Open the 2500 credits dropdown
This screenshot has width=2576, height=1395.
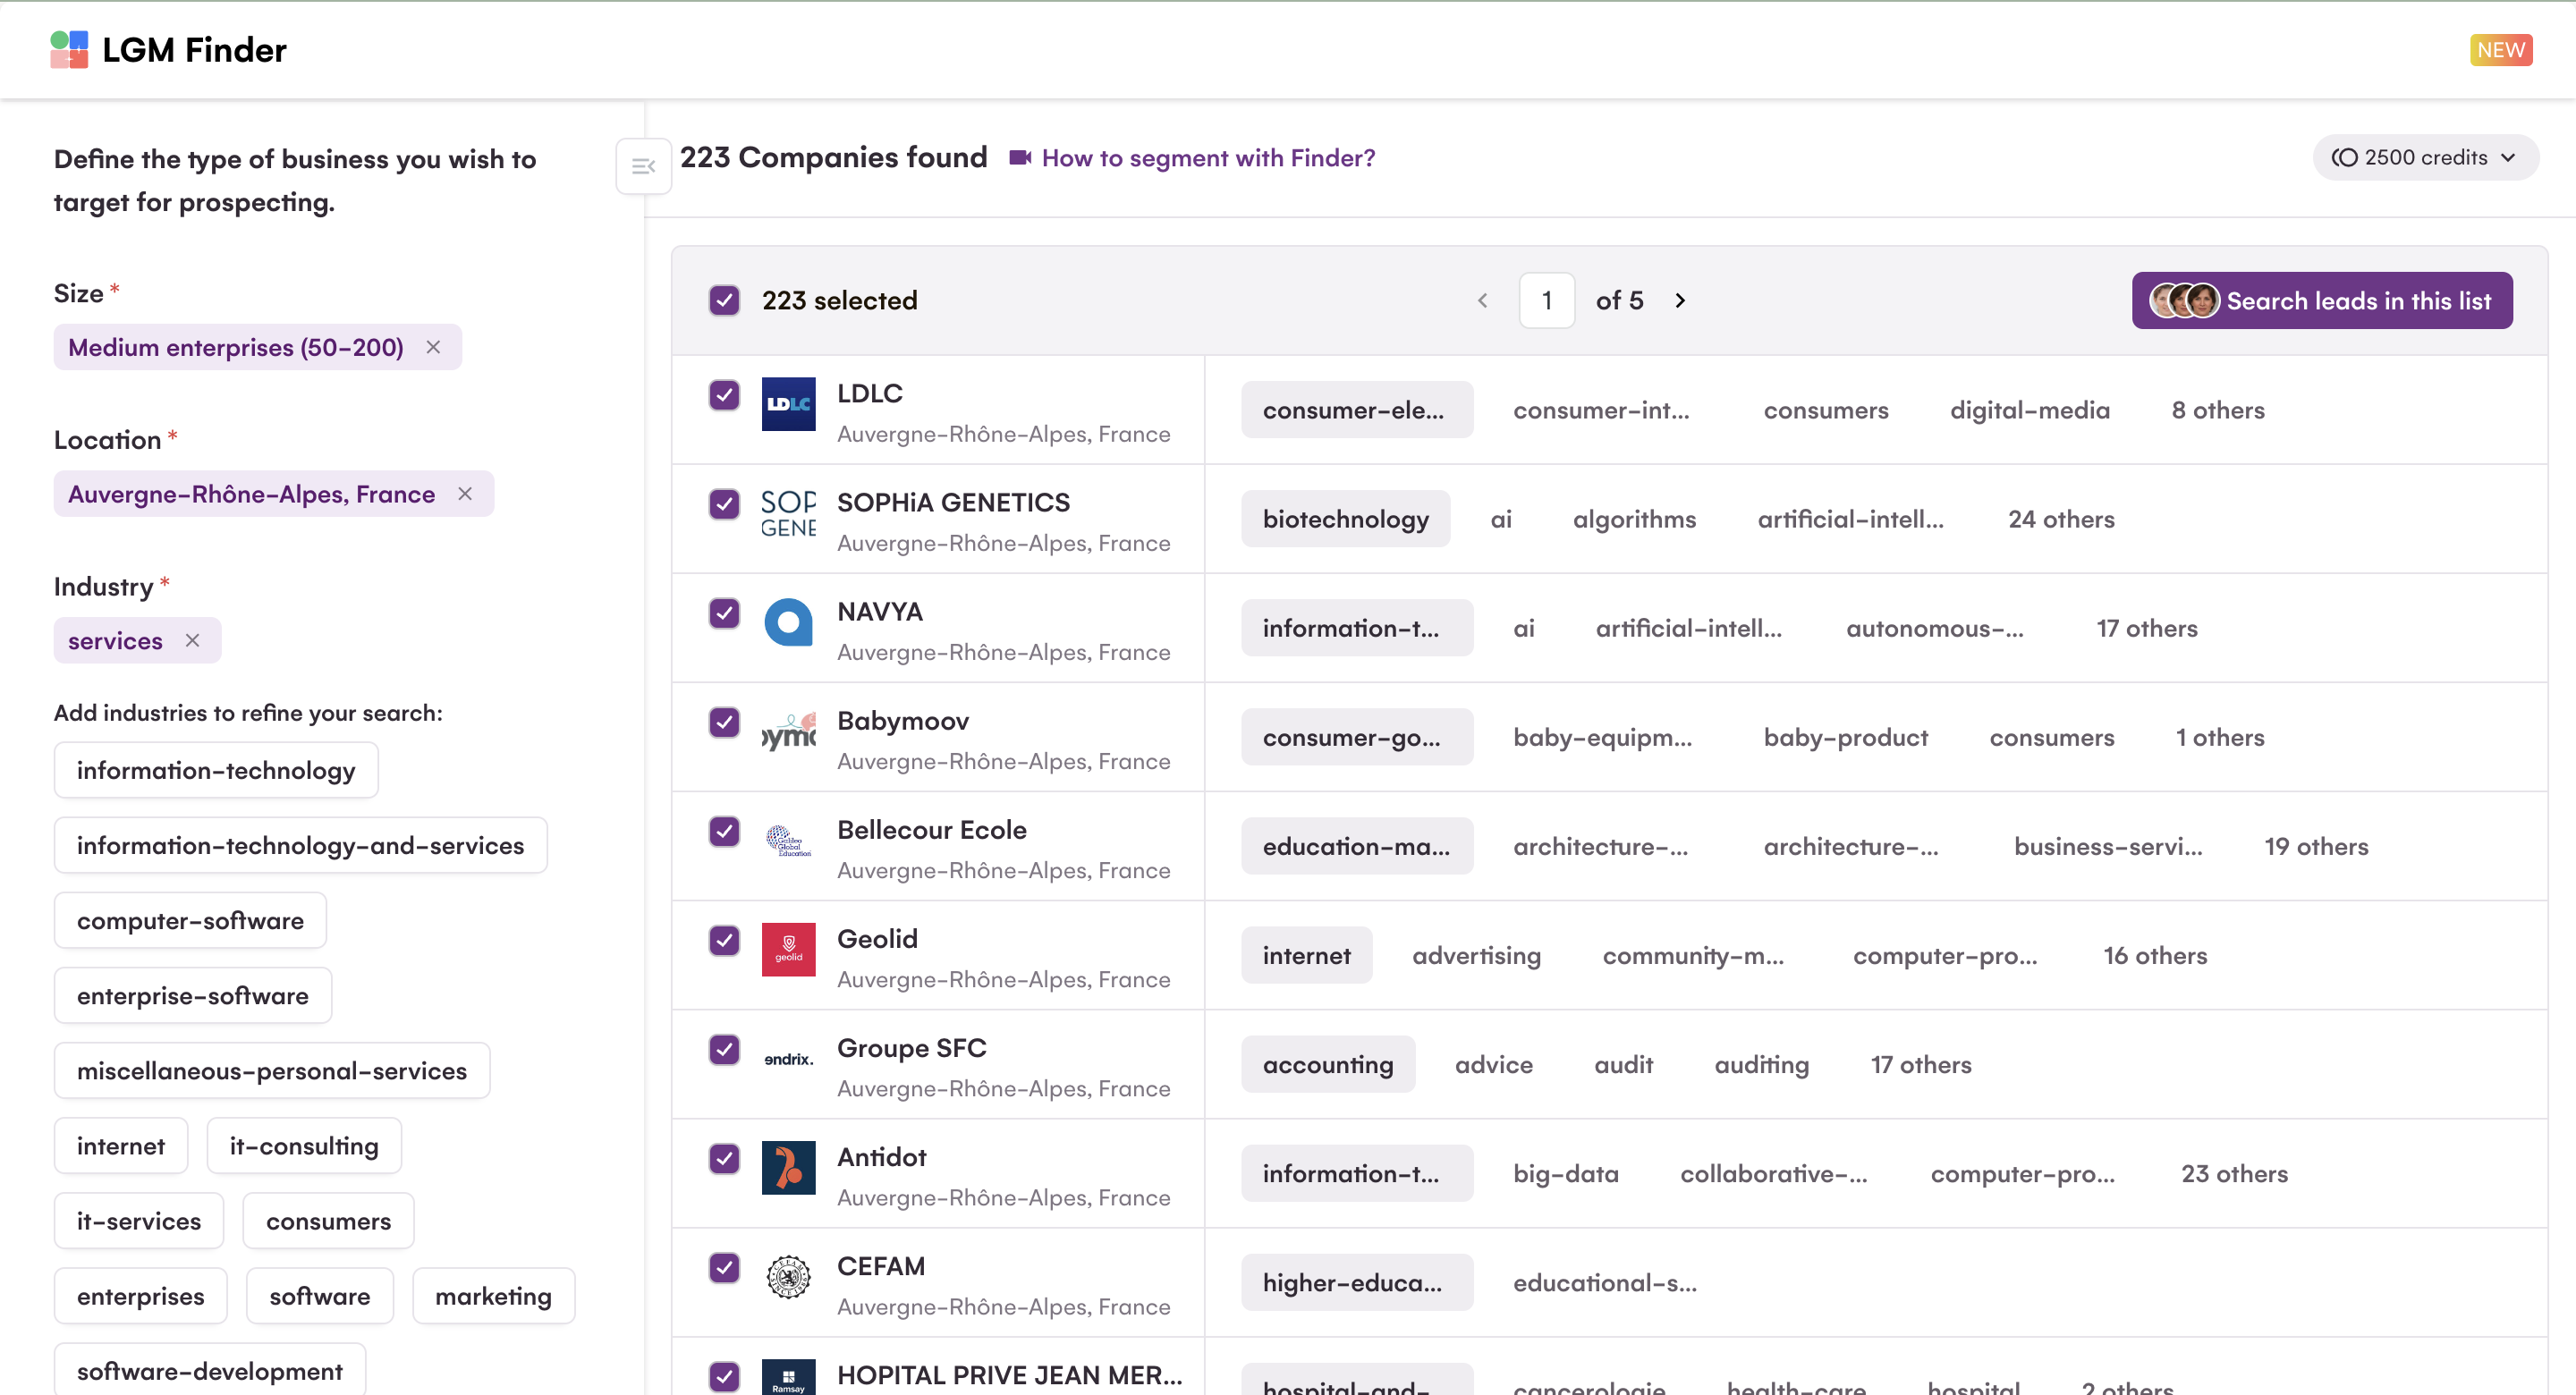click(2425, 158)
